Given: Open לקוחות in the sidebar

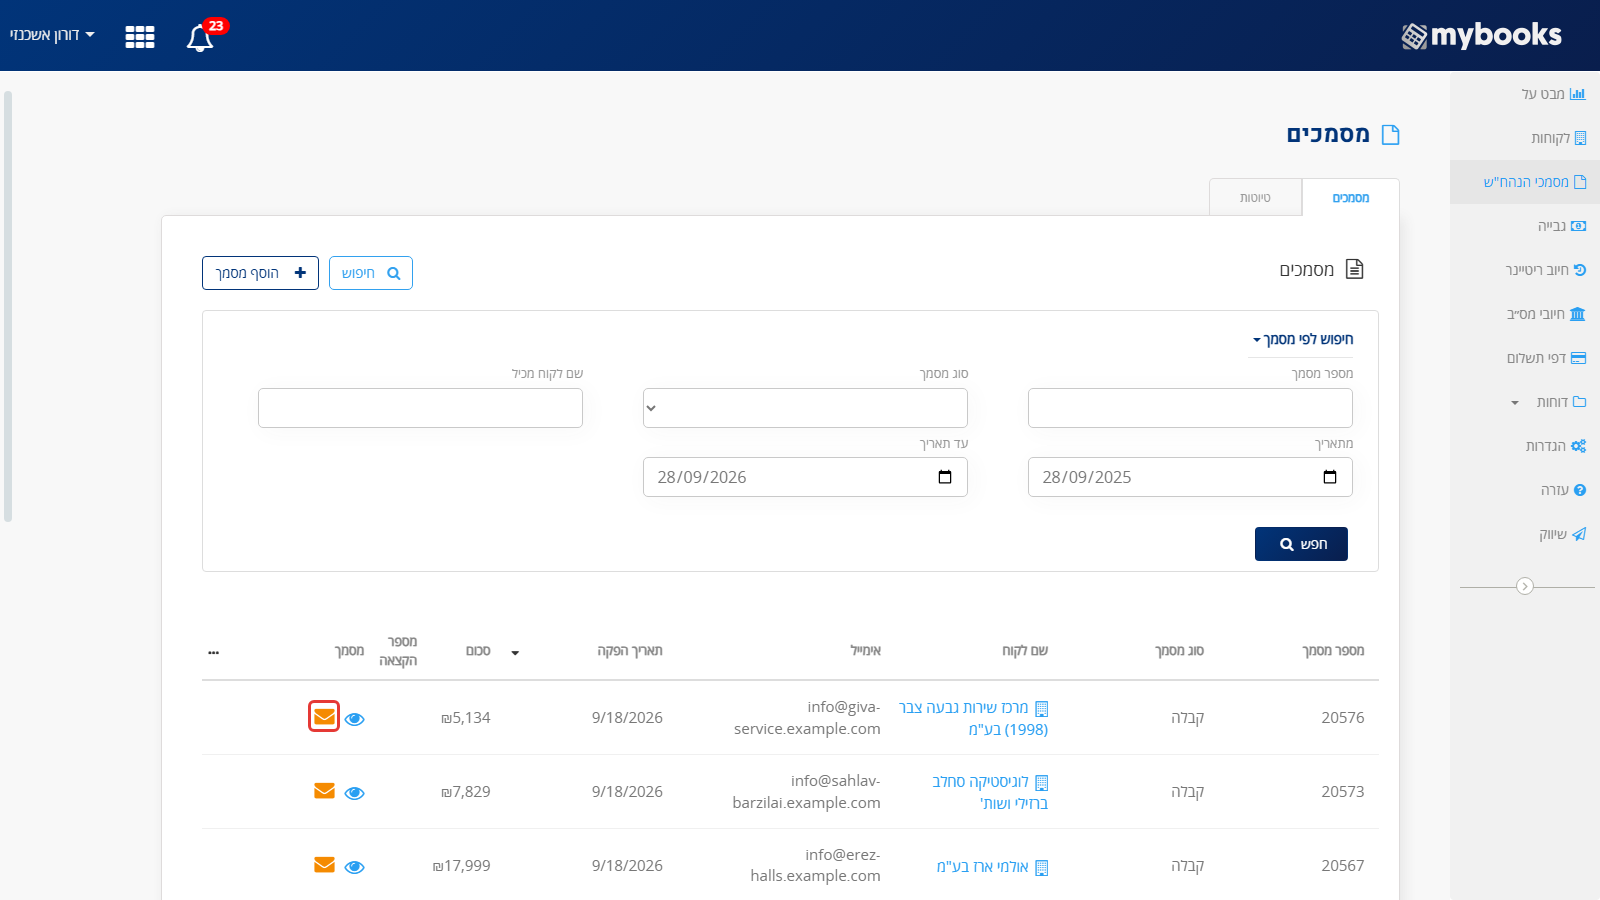Looking at the screenshot, I should click(1558, 138).
